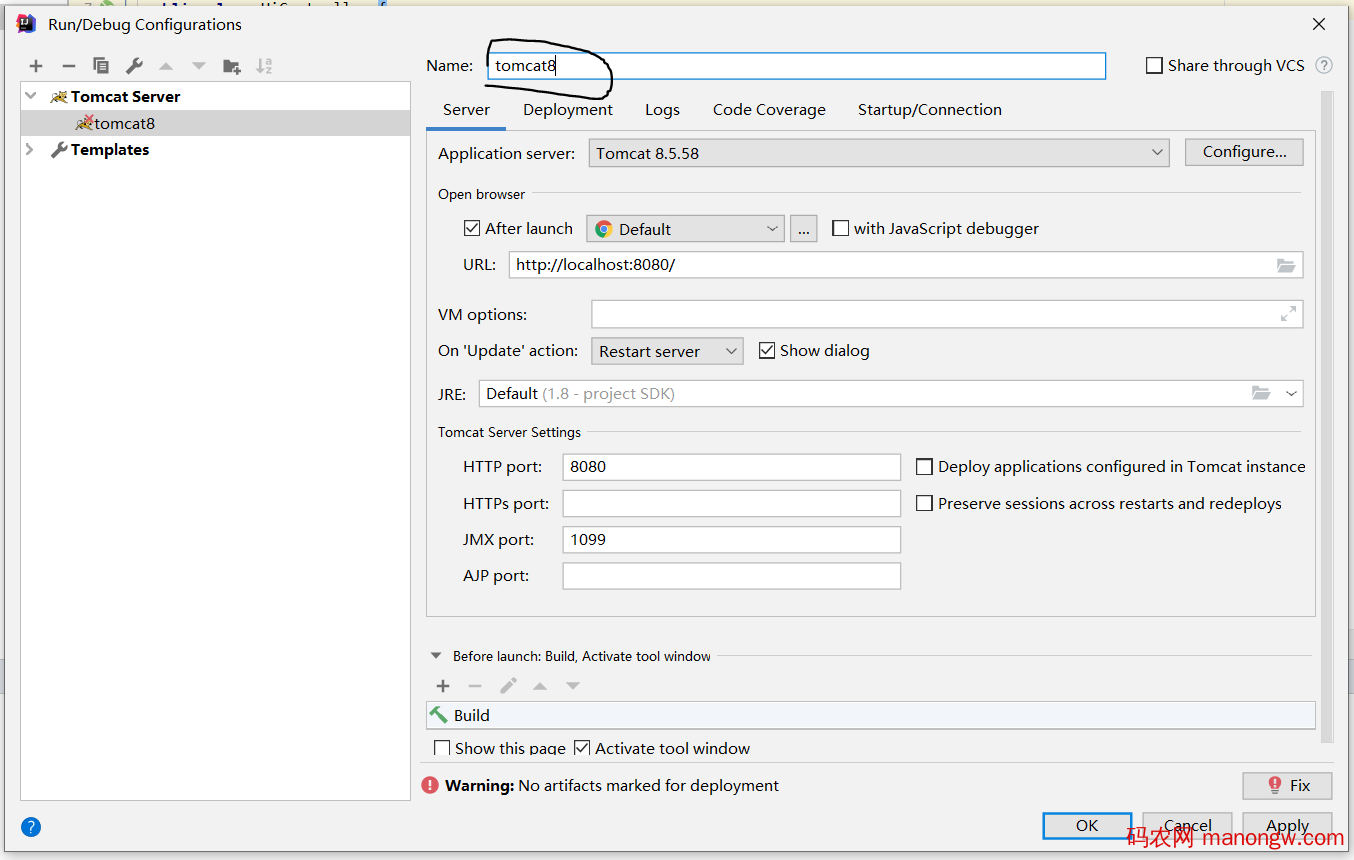Viewport: 1354px width, 860px height.
Task: Enable with JavaScript debugger option
Action: 841,229
